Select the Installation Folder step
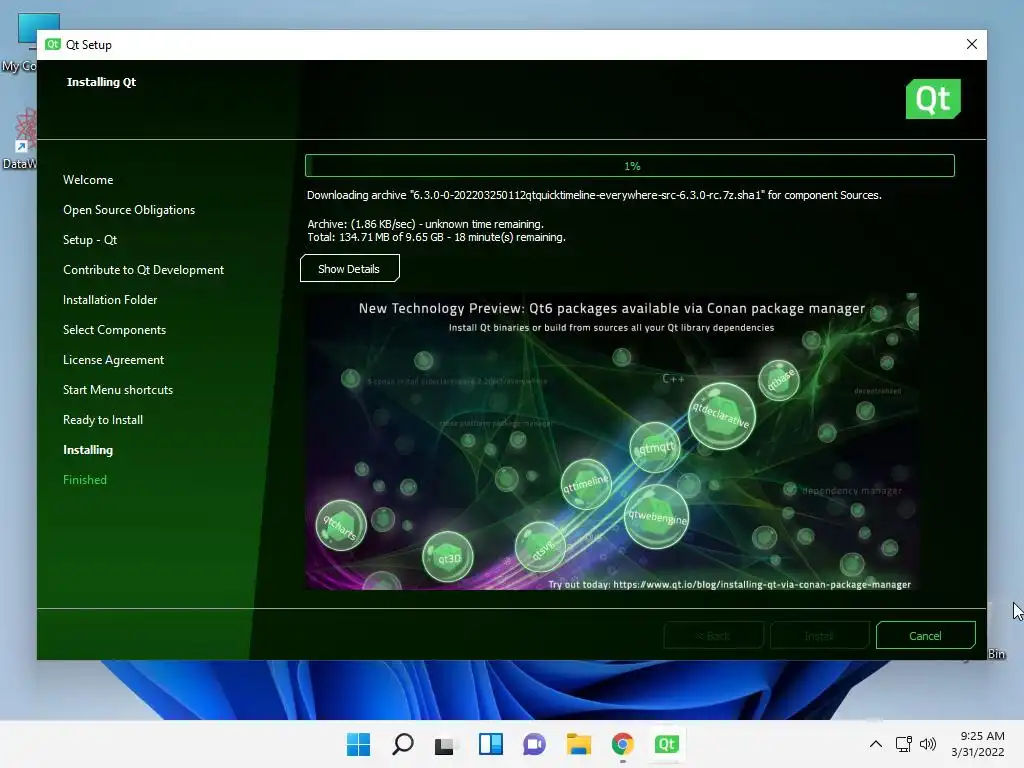 coord(110,300)
